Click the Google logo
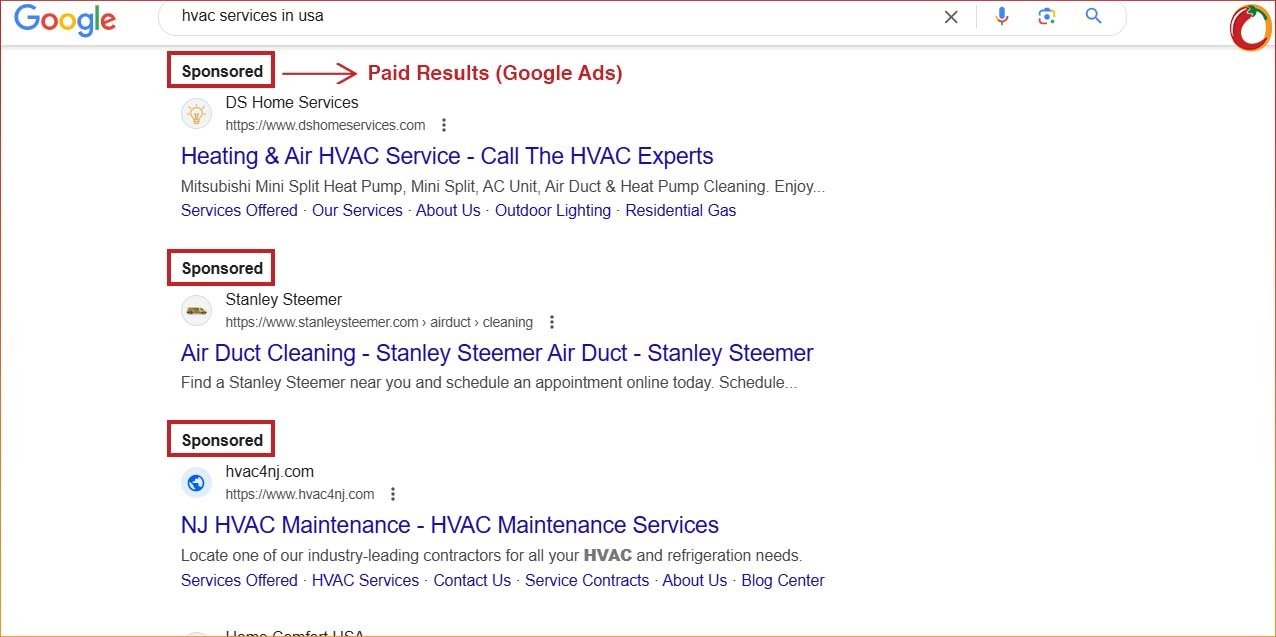Image resolution: width=1276 pixels, height=637 pixels. tap(65, 19)
